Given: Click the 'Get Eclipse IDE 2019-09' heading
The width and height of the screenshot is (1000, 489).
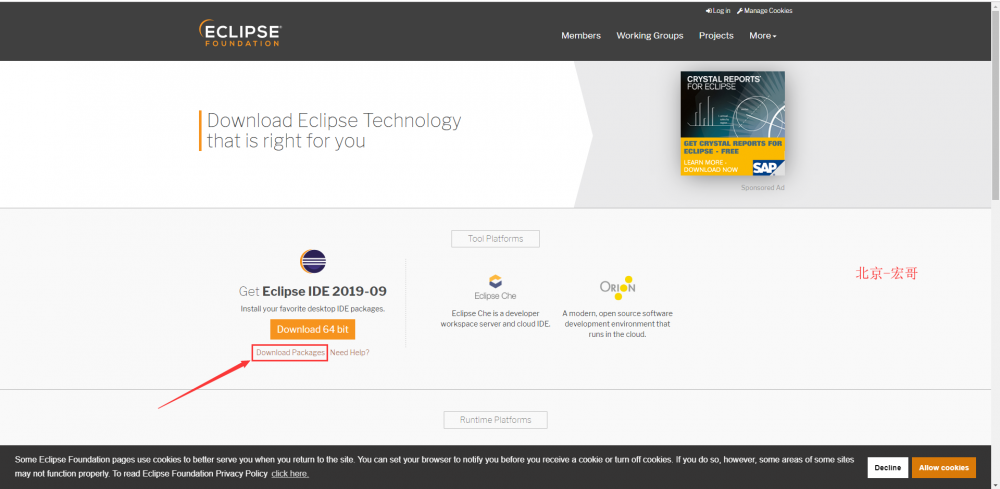Looking at the screenshot, I should pyautogui.click(x=312, y=291).
